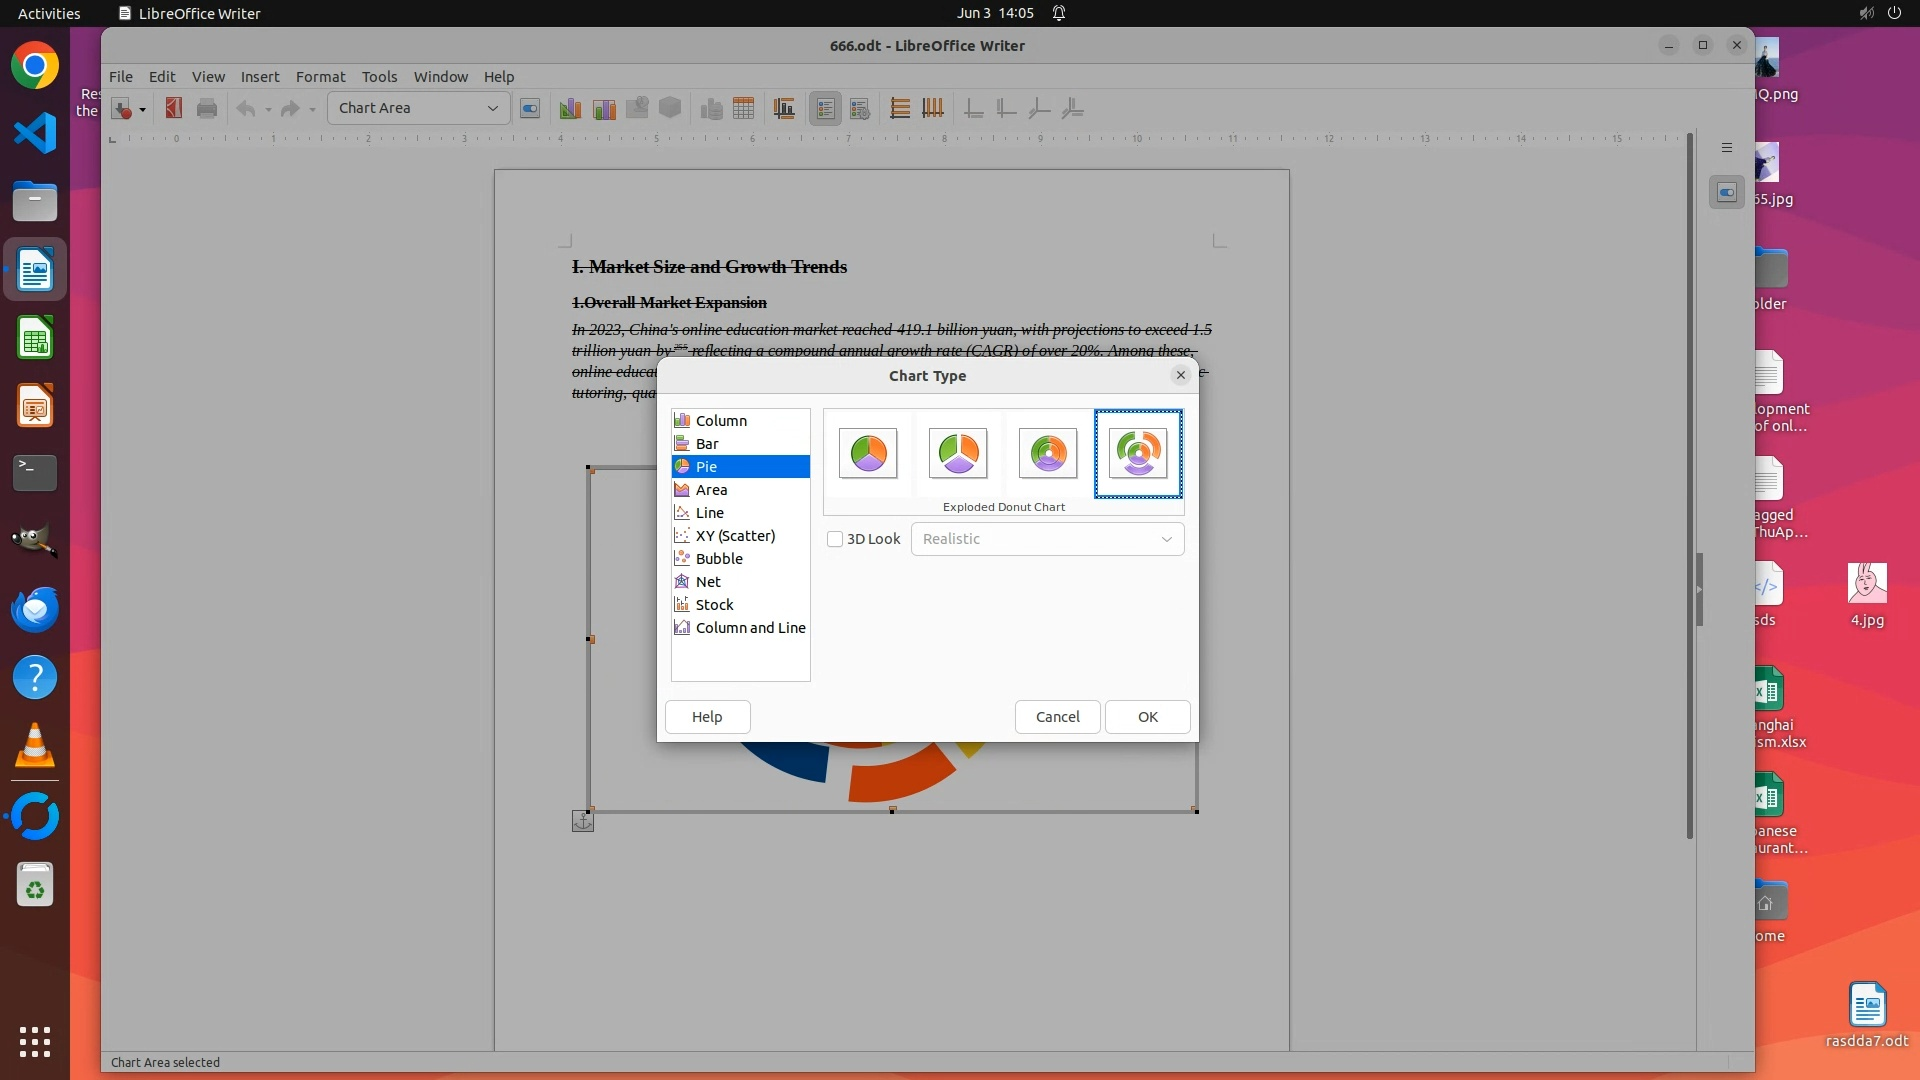Select Column and Line chart type

click(x=750, y=628)
